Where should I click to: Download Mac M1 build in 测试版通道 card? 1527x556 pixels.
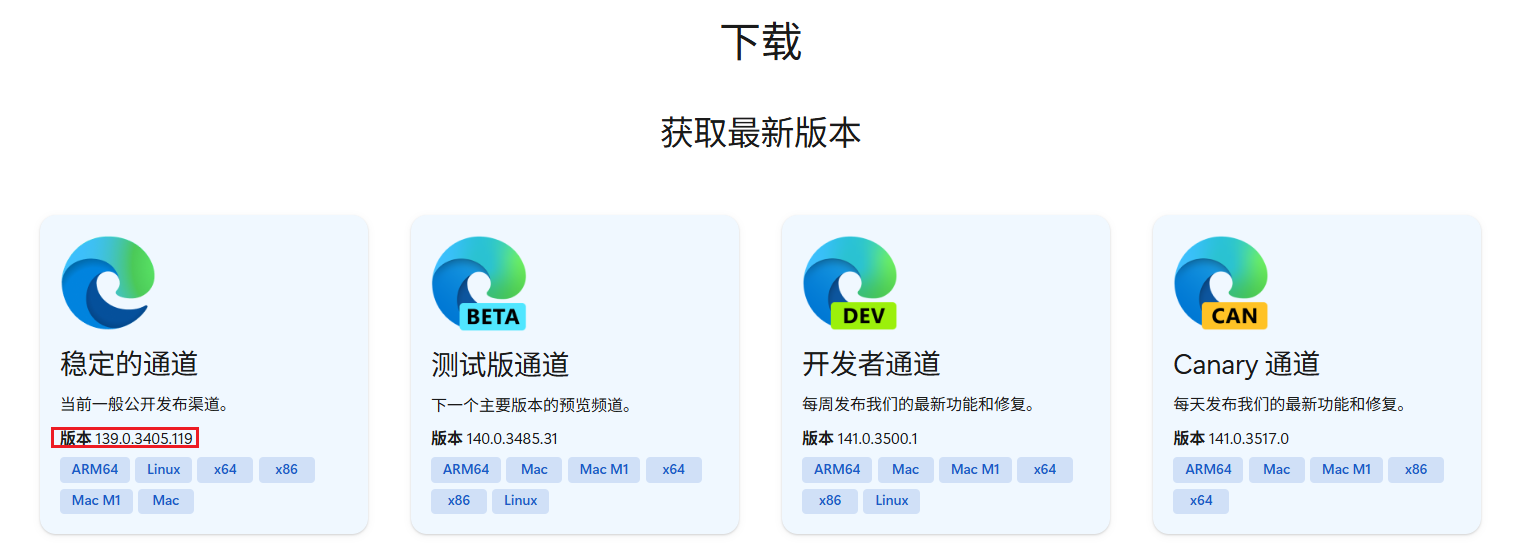[604, 470]
